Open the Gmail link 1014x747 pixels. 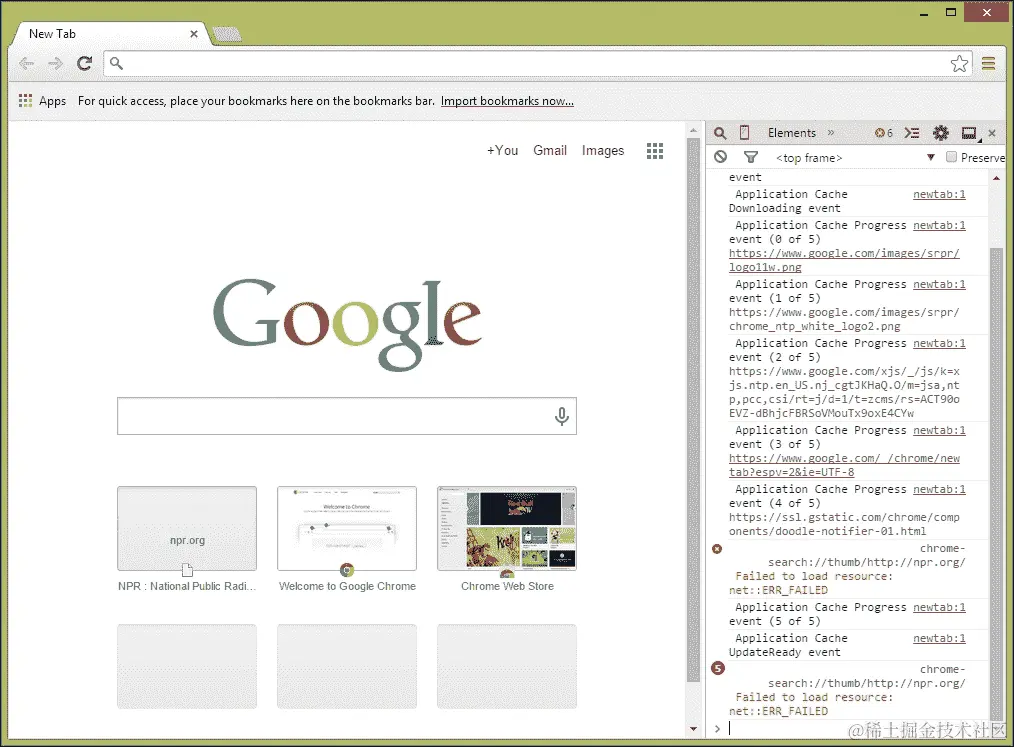tap(550, 151)
